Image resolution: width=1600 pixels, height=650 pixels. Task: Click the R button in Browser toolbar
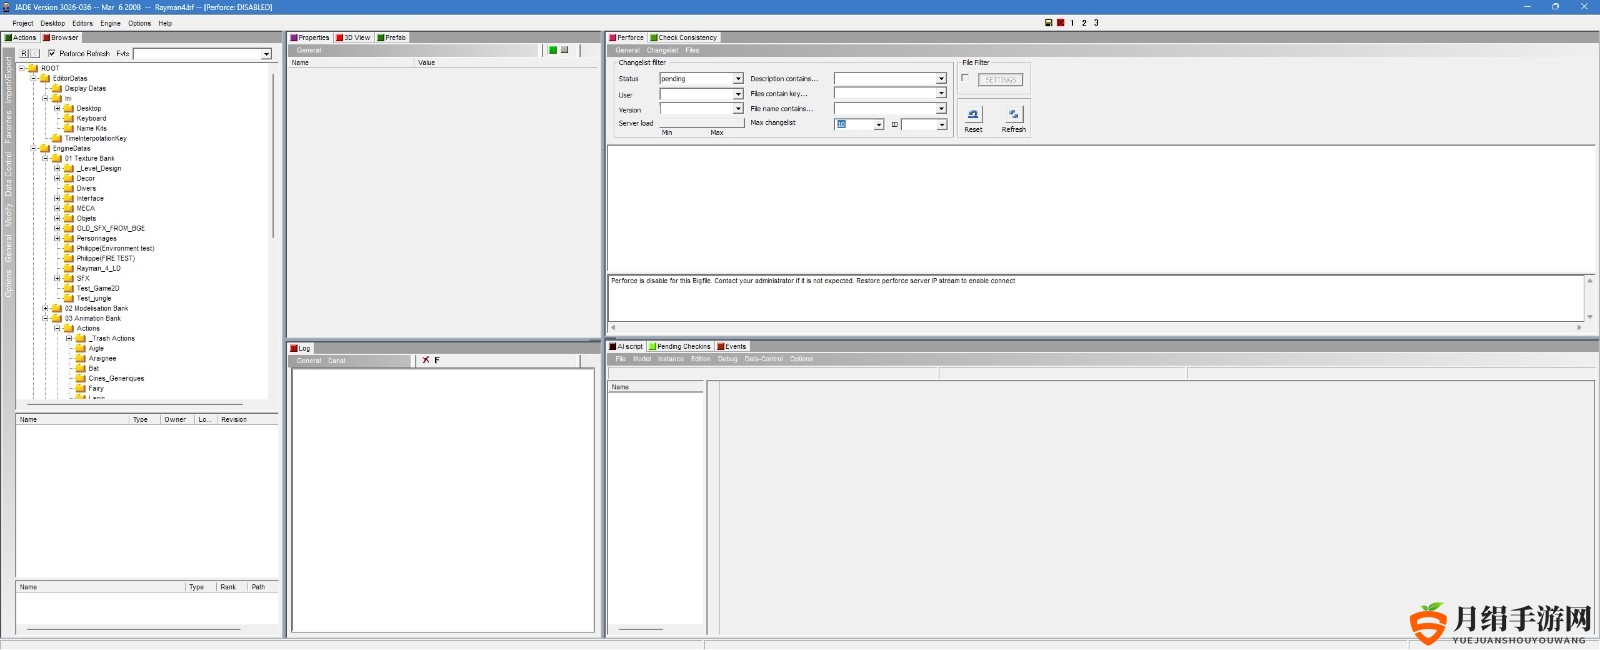tap(25, 53)
